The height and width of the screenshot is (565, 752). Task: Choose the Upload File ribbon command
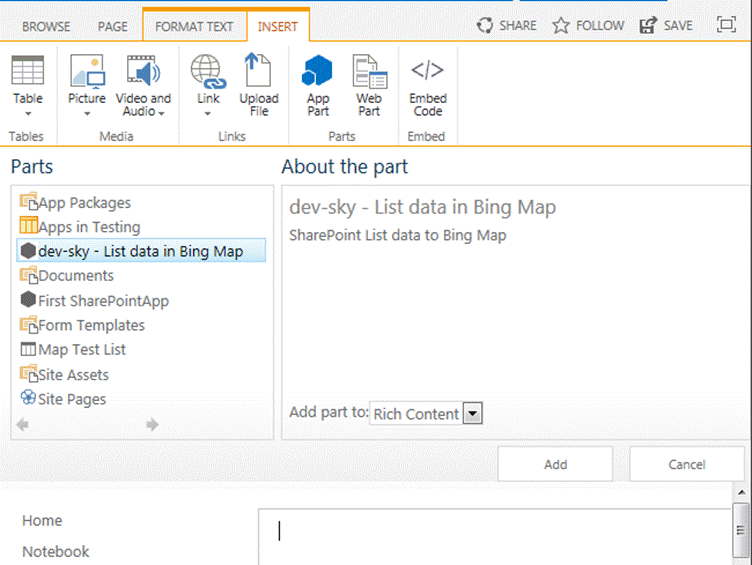[258, 84]
